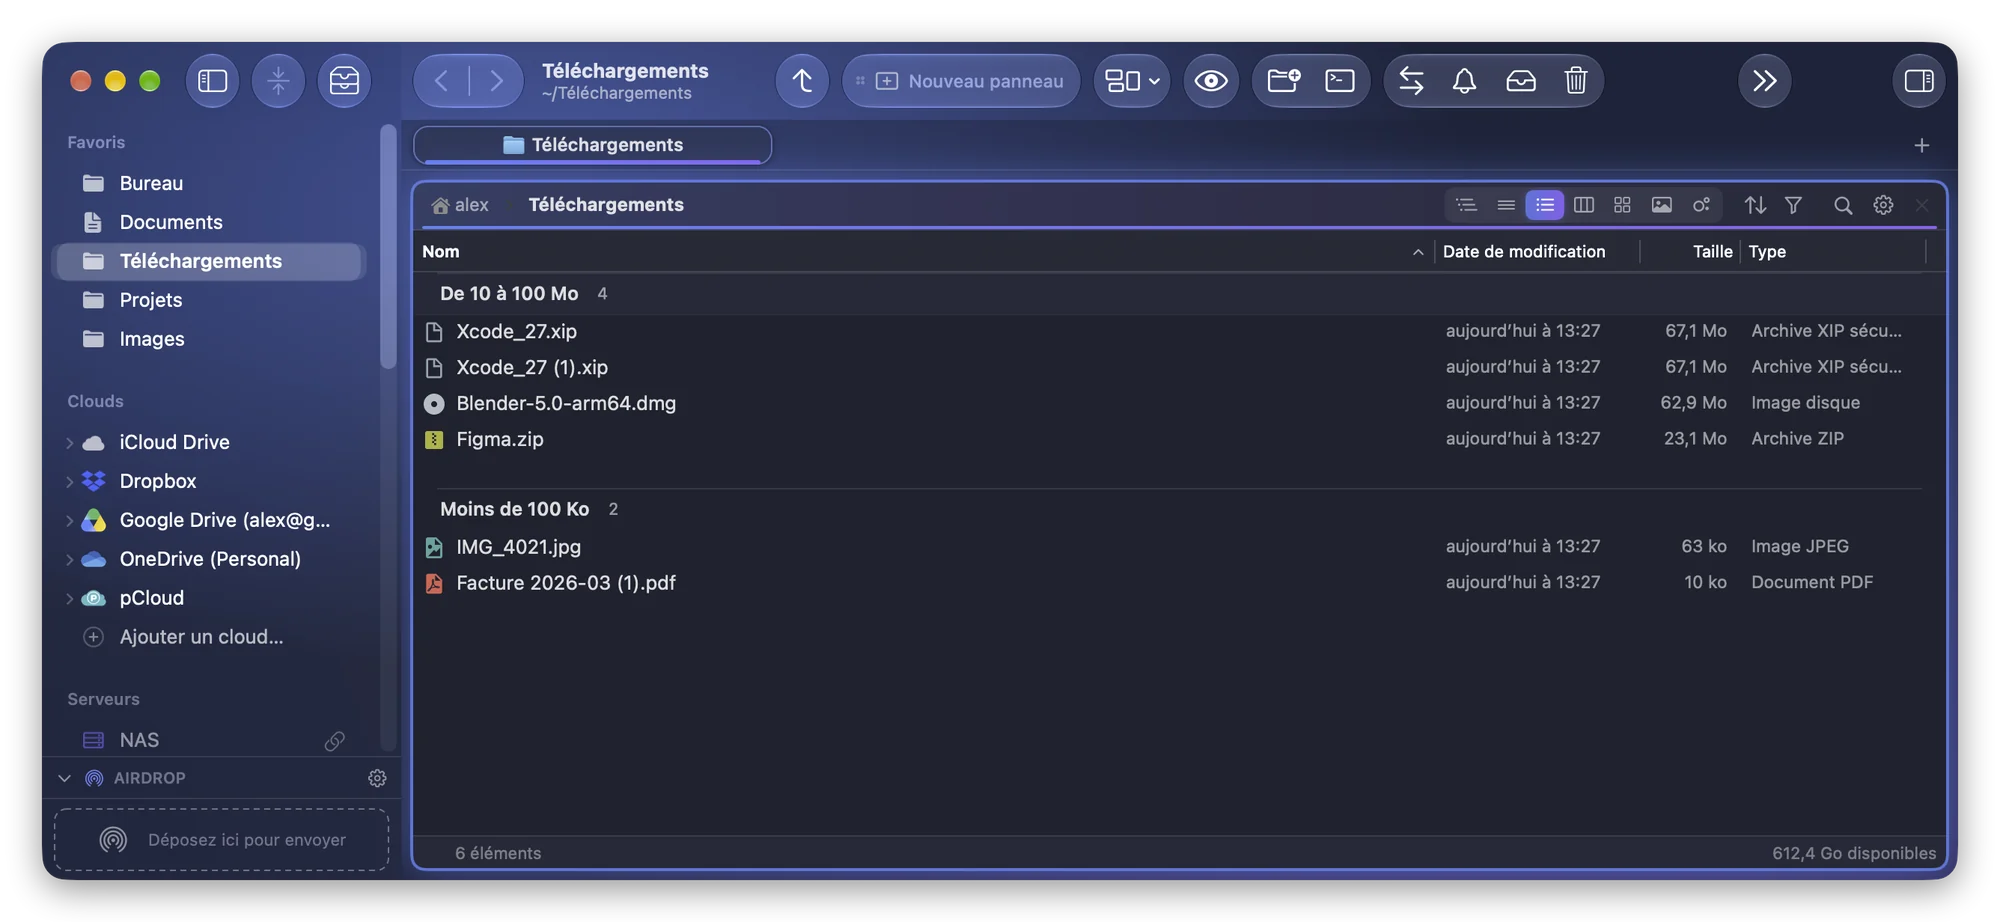This screenshot has width=2000, height=922.
Task: Open the Quick Look eye preview
Action: 1210,81
